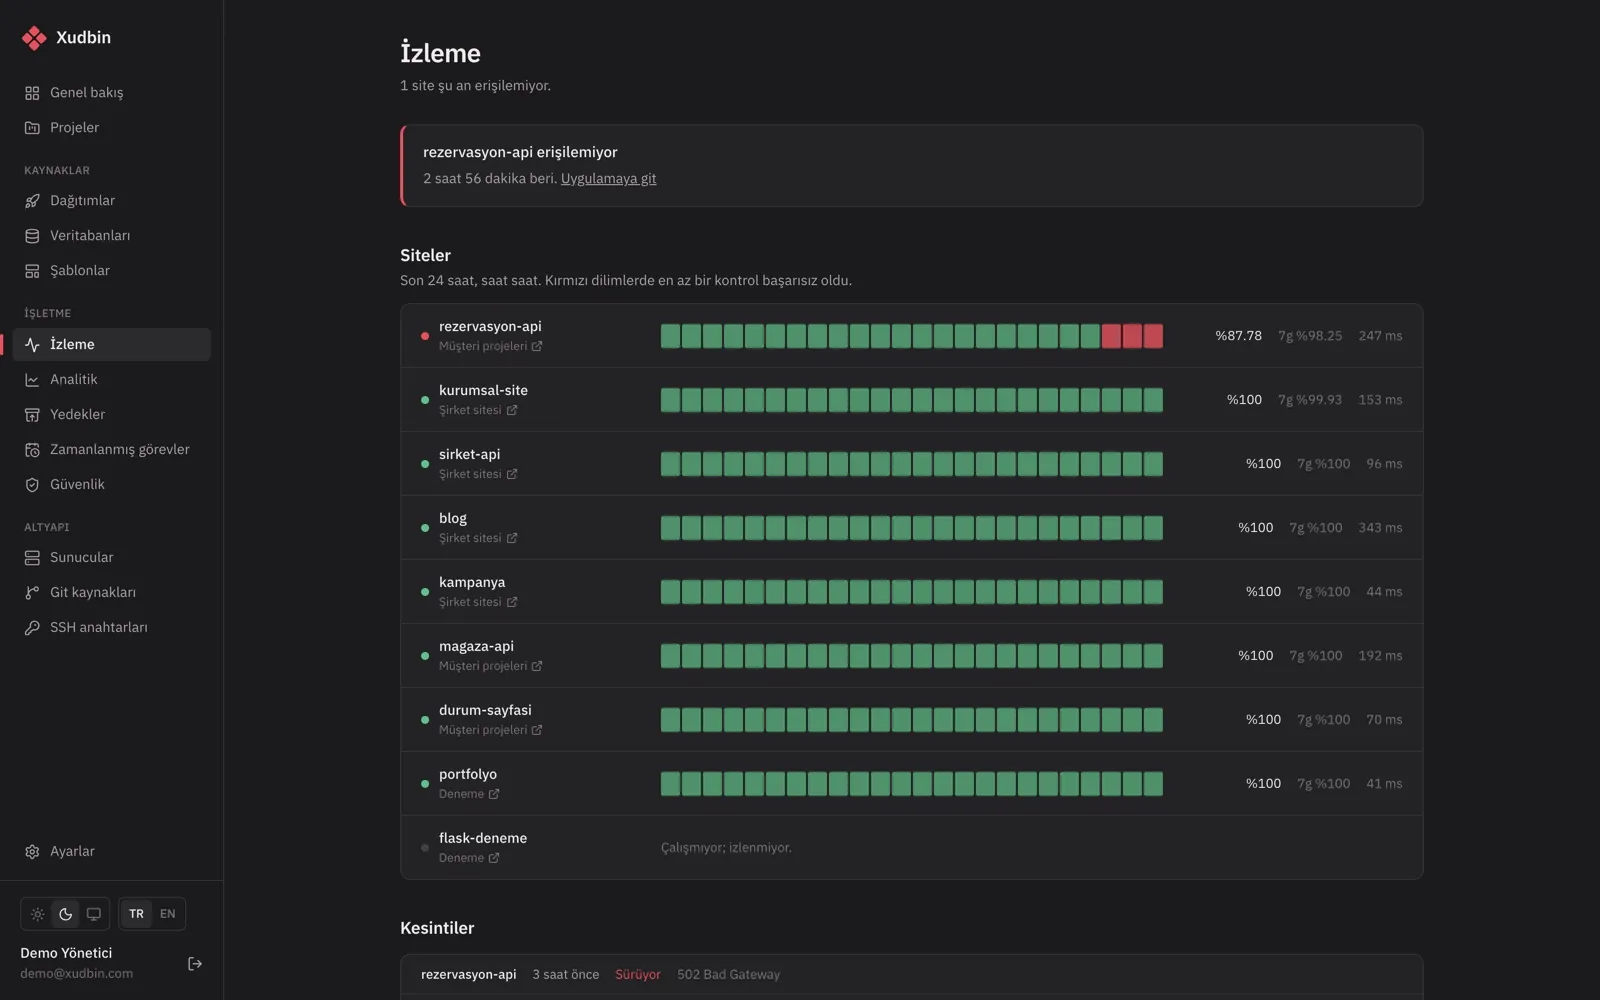
Task: Select EN language option
Action: (x=167, y=914)
